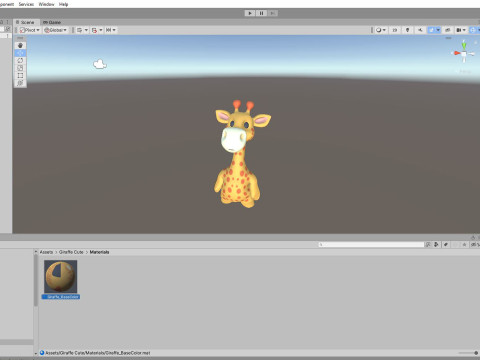Open the snap increment dropdown
480x360 pixels.
click(x=111, y=30)
